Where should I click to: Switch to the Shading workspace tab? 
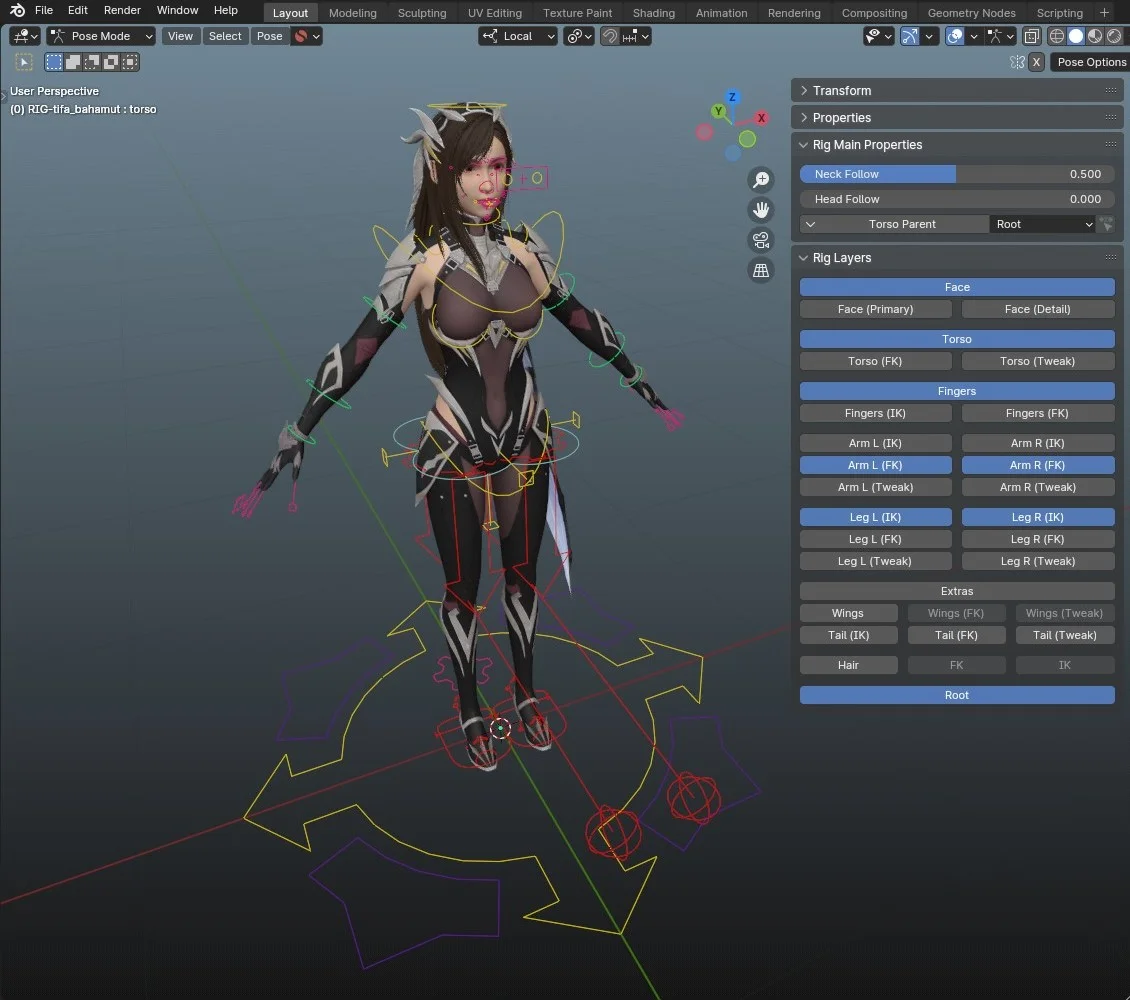654,13
